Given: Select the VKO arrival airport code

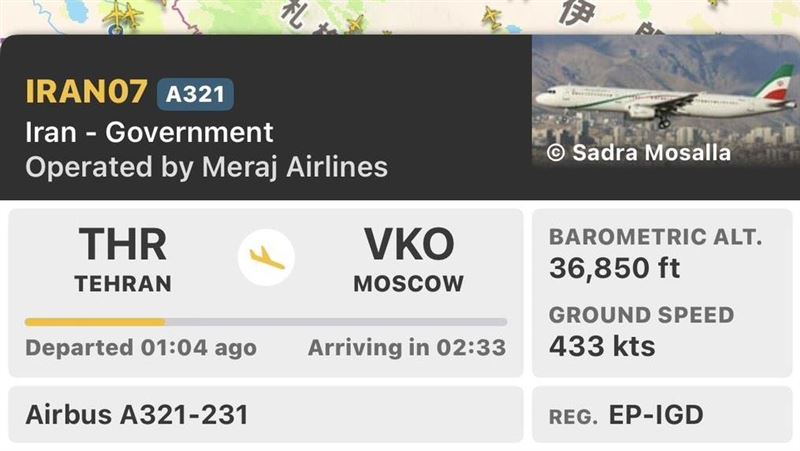Looking at the screenshot, I should pos(408,246).
